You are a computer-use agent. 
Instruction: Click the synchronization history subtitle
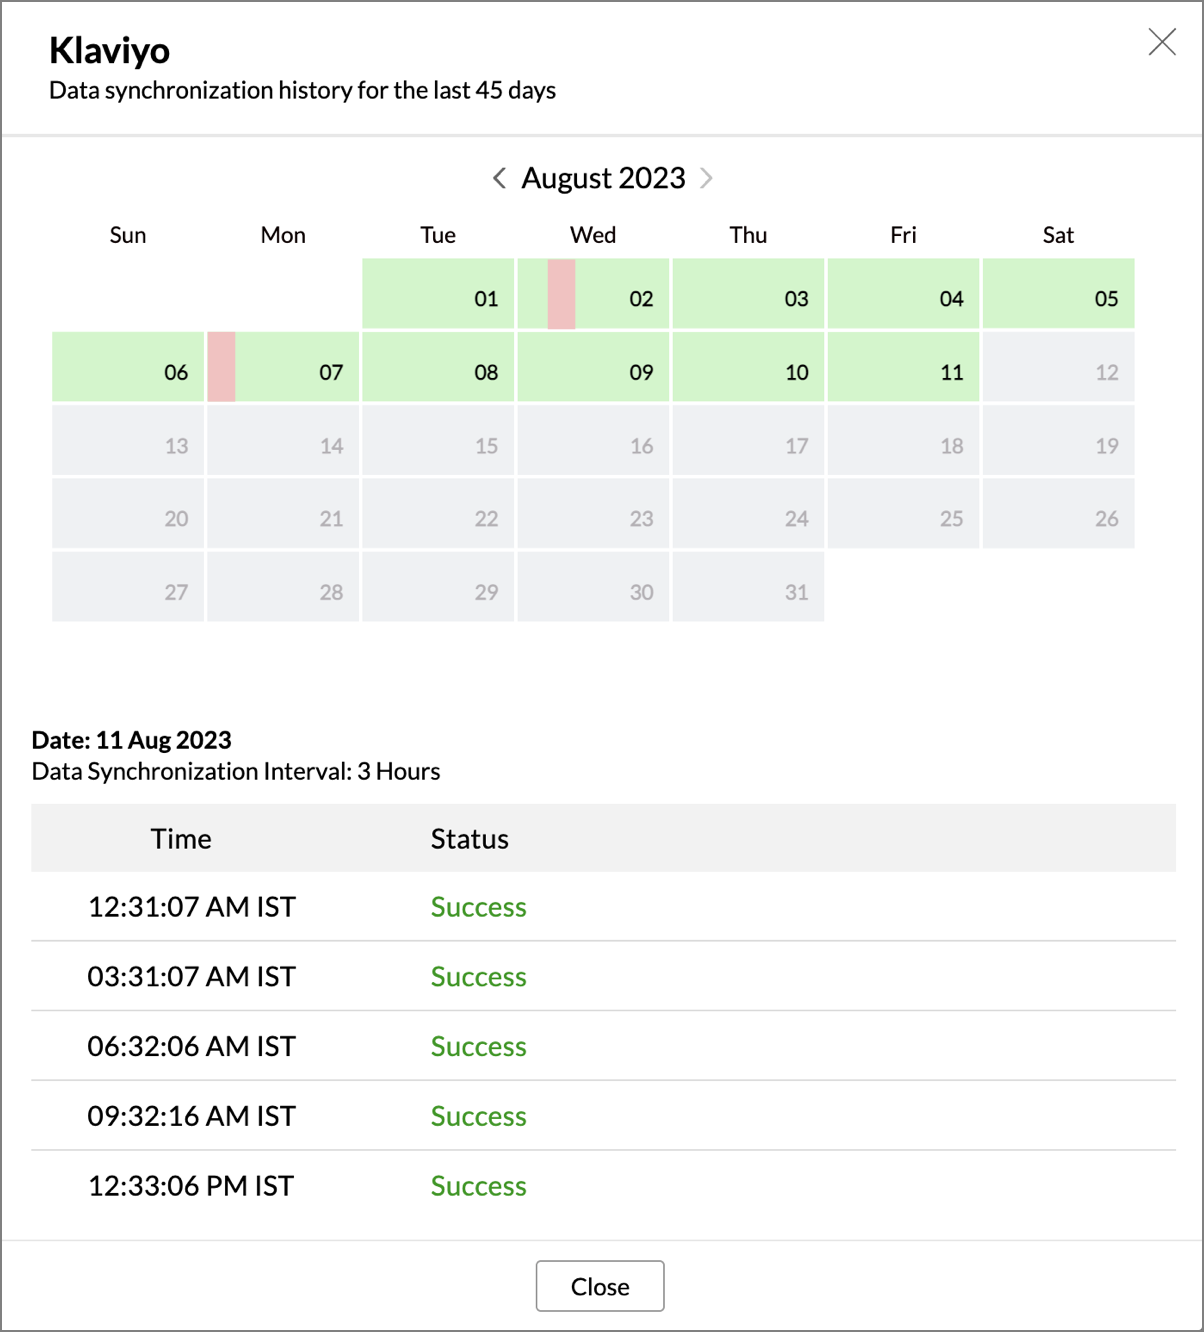303,90
